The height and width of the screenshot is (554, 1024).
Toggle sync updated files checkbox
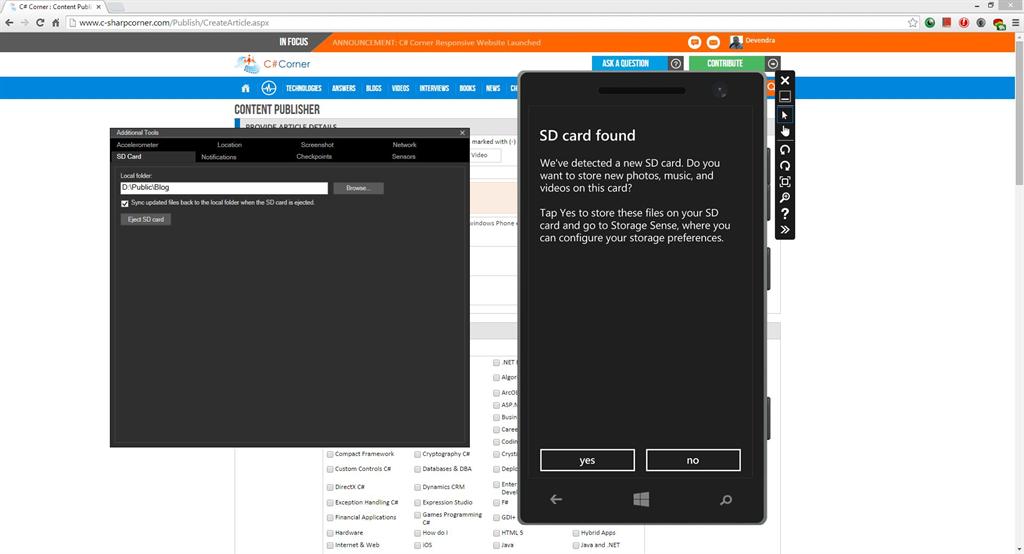tap(125, 203)
